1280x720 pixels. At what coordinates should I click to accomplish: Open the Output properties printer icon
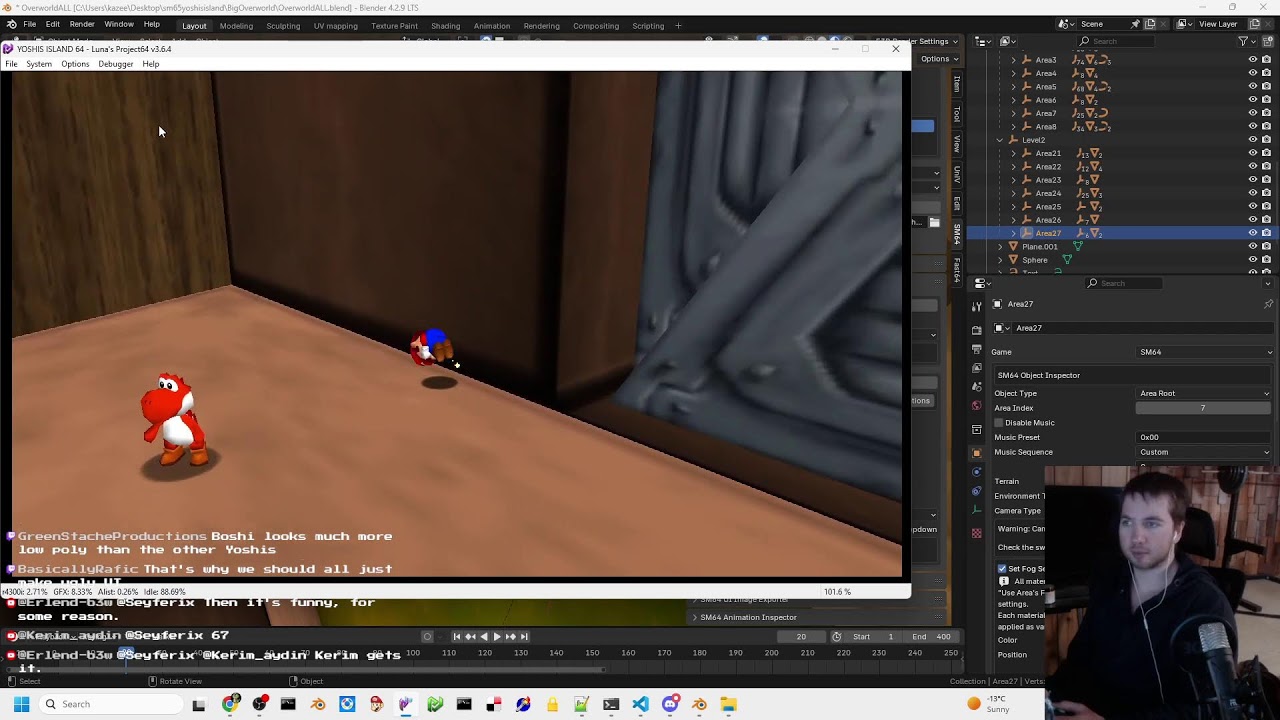pyautogui.click(x=977, y=349)
